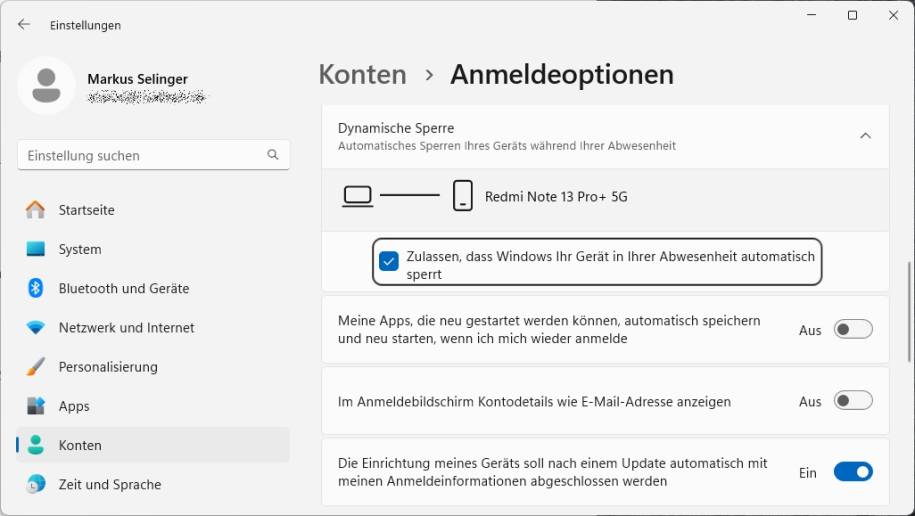
Task: Select Personalisierung in sidebar
Action: coord(153,367)
